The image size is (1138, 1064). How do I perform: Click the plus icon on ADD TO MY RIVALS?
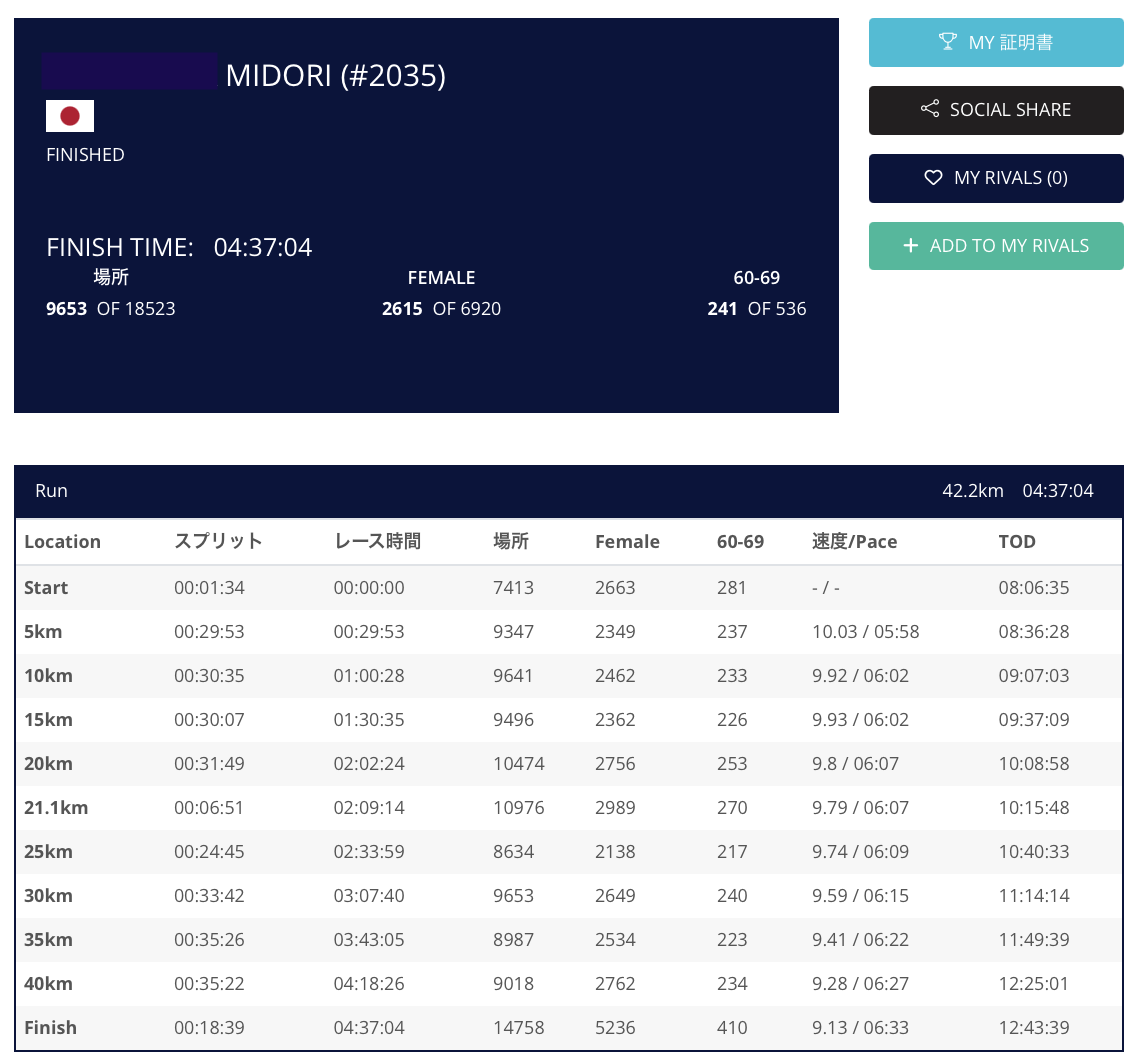pos(910,246)
